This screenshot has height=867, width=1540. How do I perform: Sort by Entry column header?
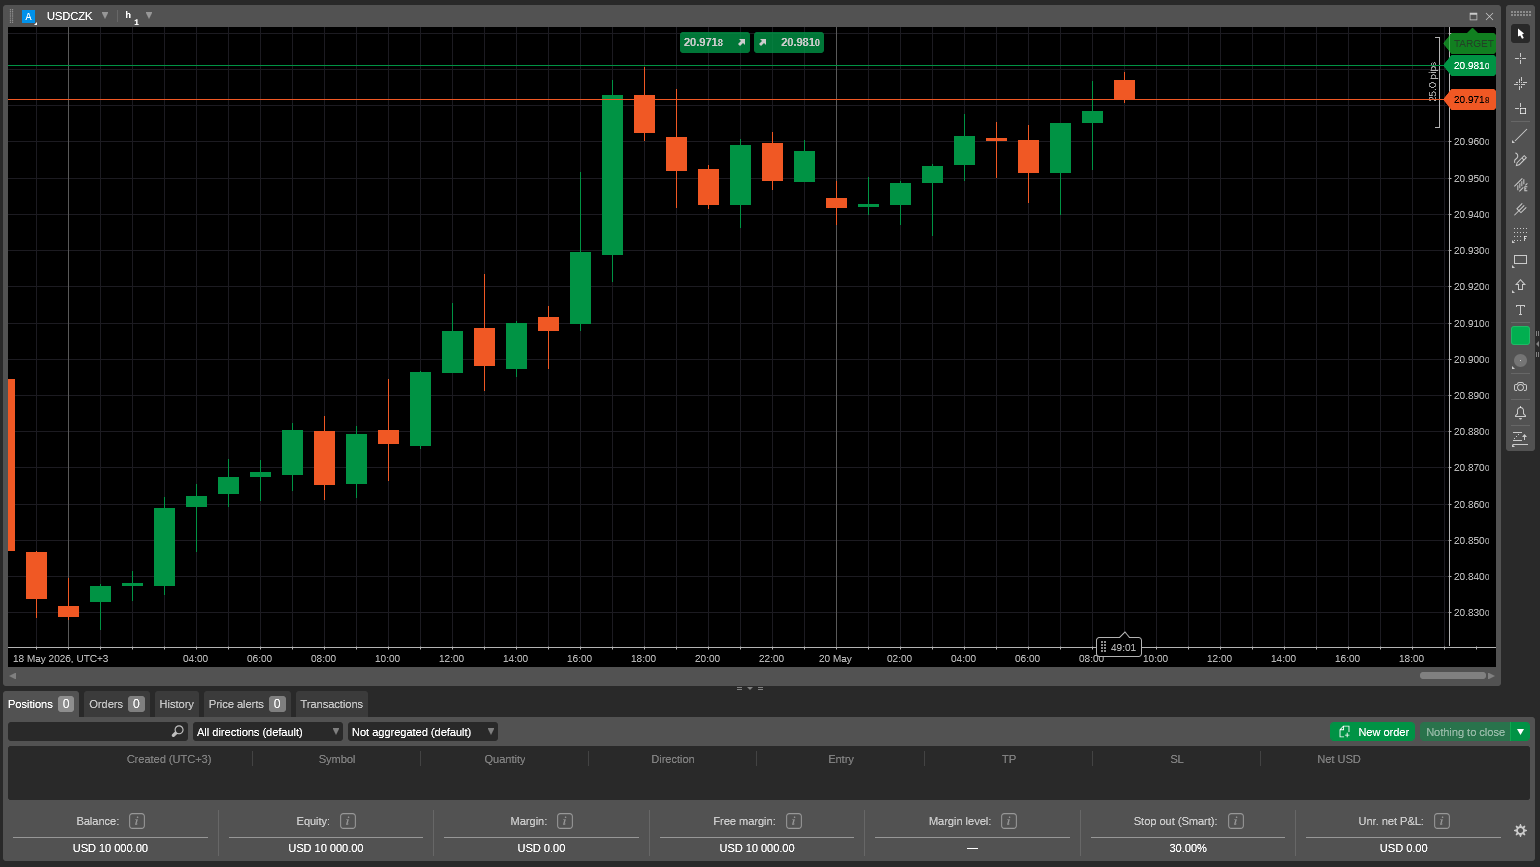click(841, 759)
